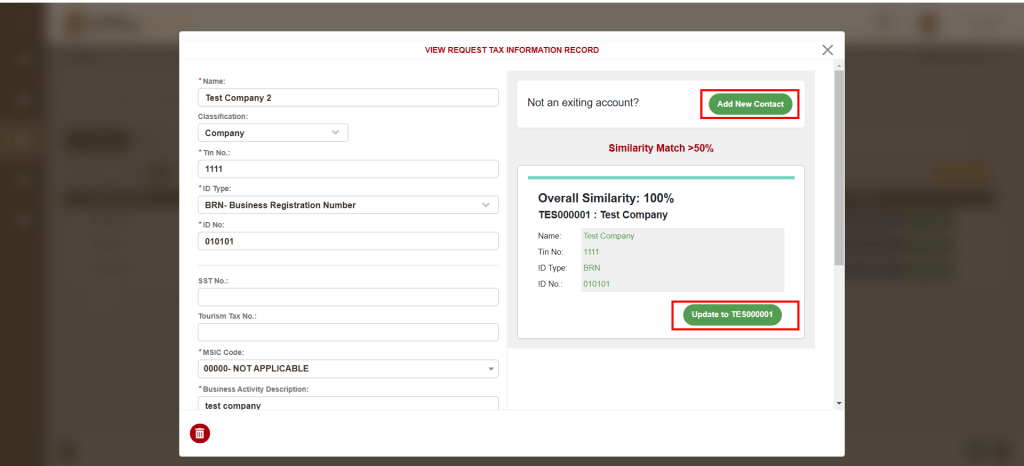Click the matched Tin No value in similarity card
Viewport: 1024px width, 466px height.
click(x=592, y=252)
